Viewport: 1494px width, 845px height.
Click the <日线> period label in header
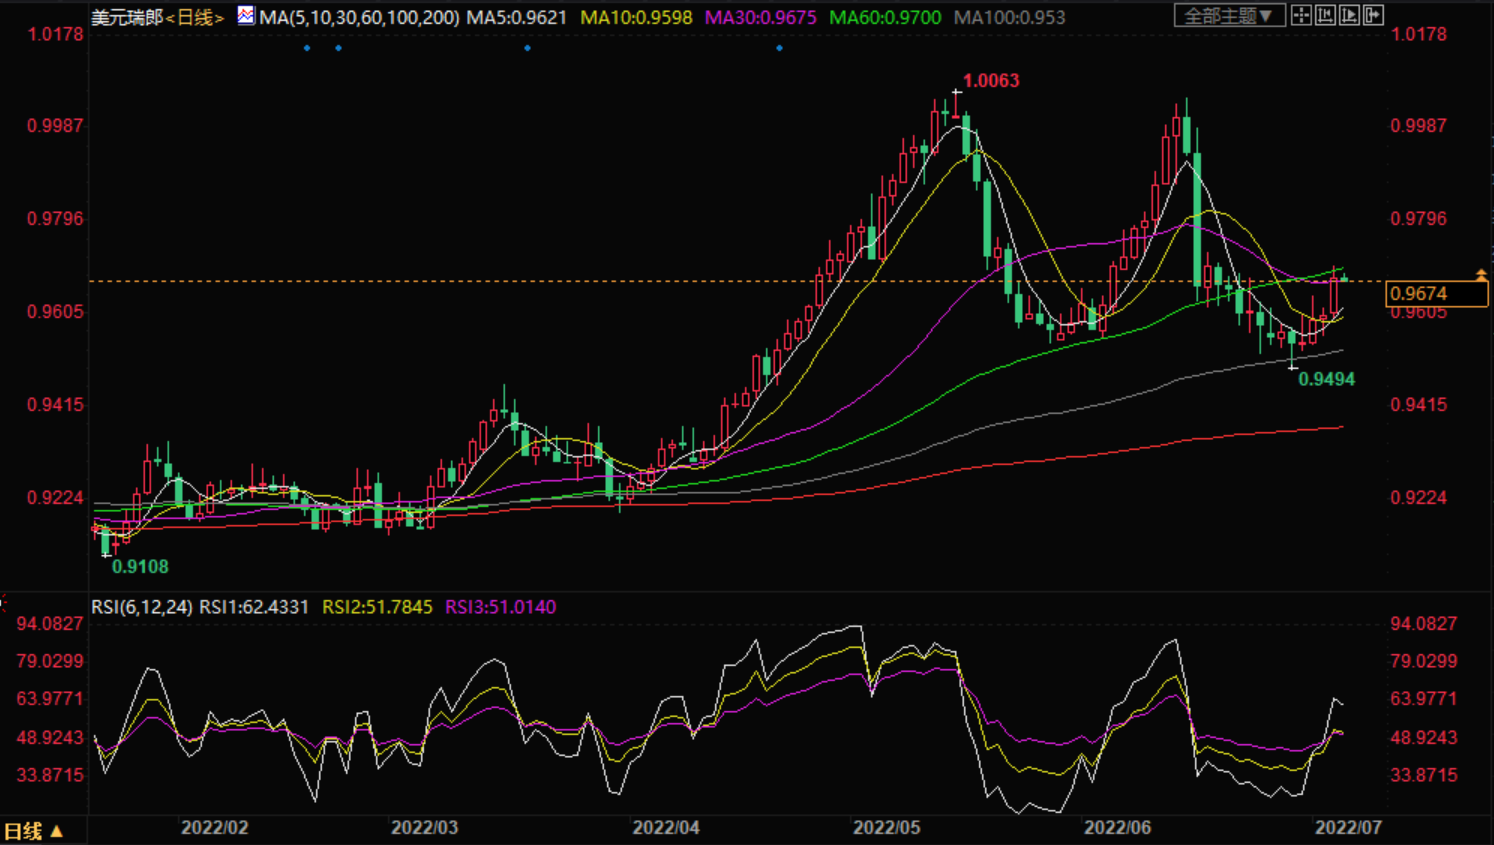click(194, 18)
